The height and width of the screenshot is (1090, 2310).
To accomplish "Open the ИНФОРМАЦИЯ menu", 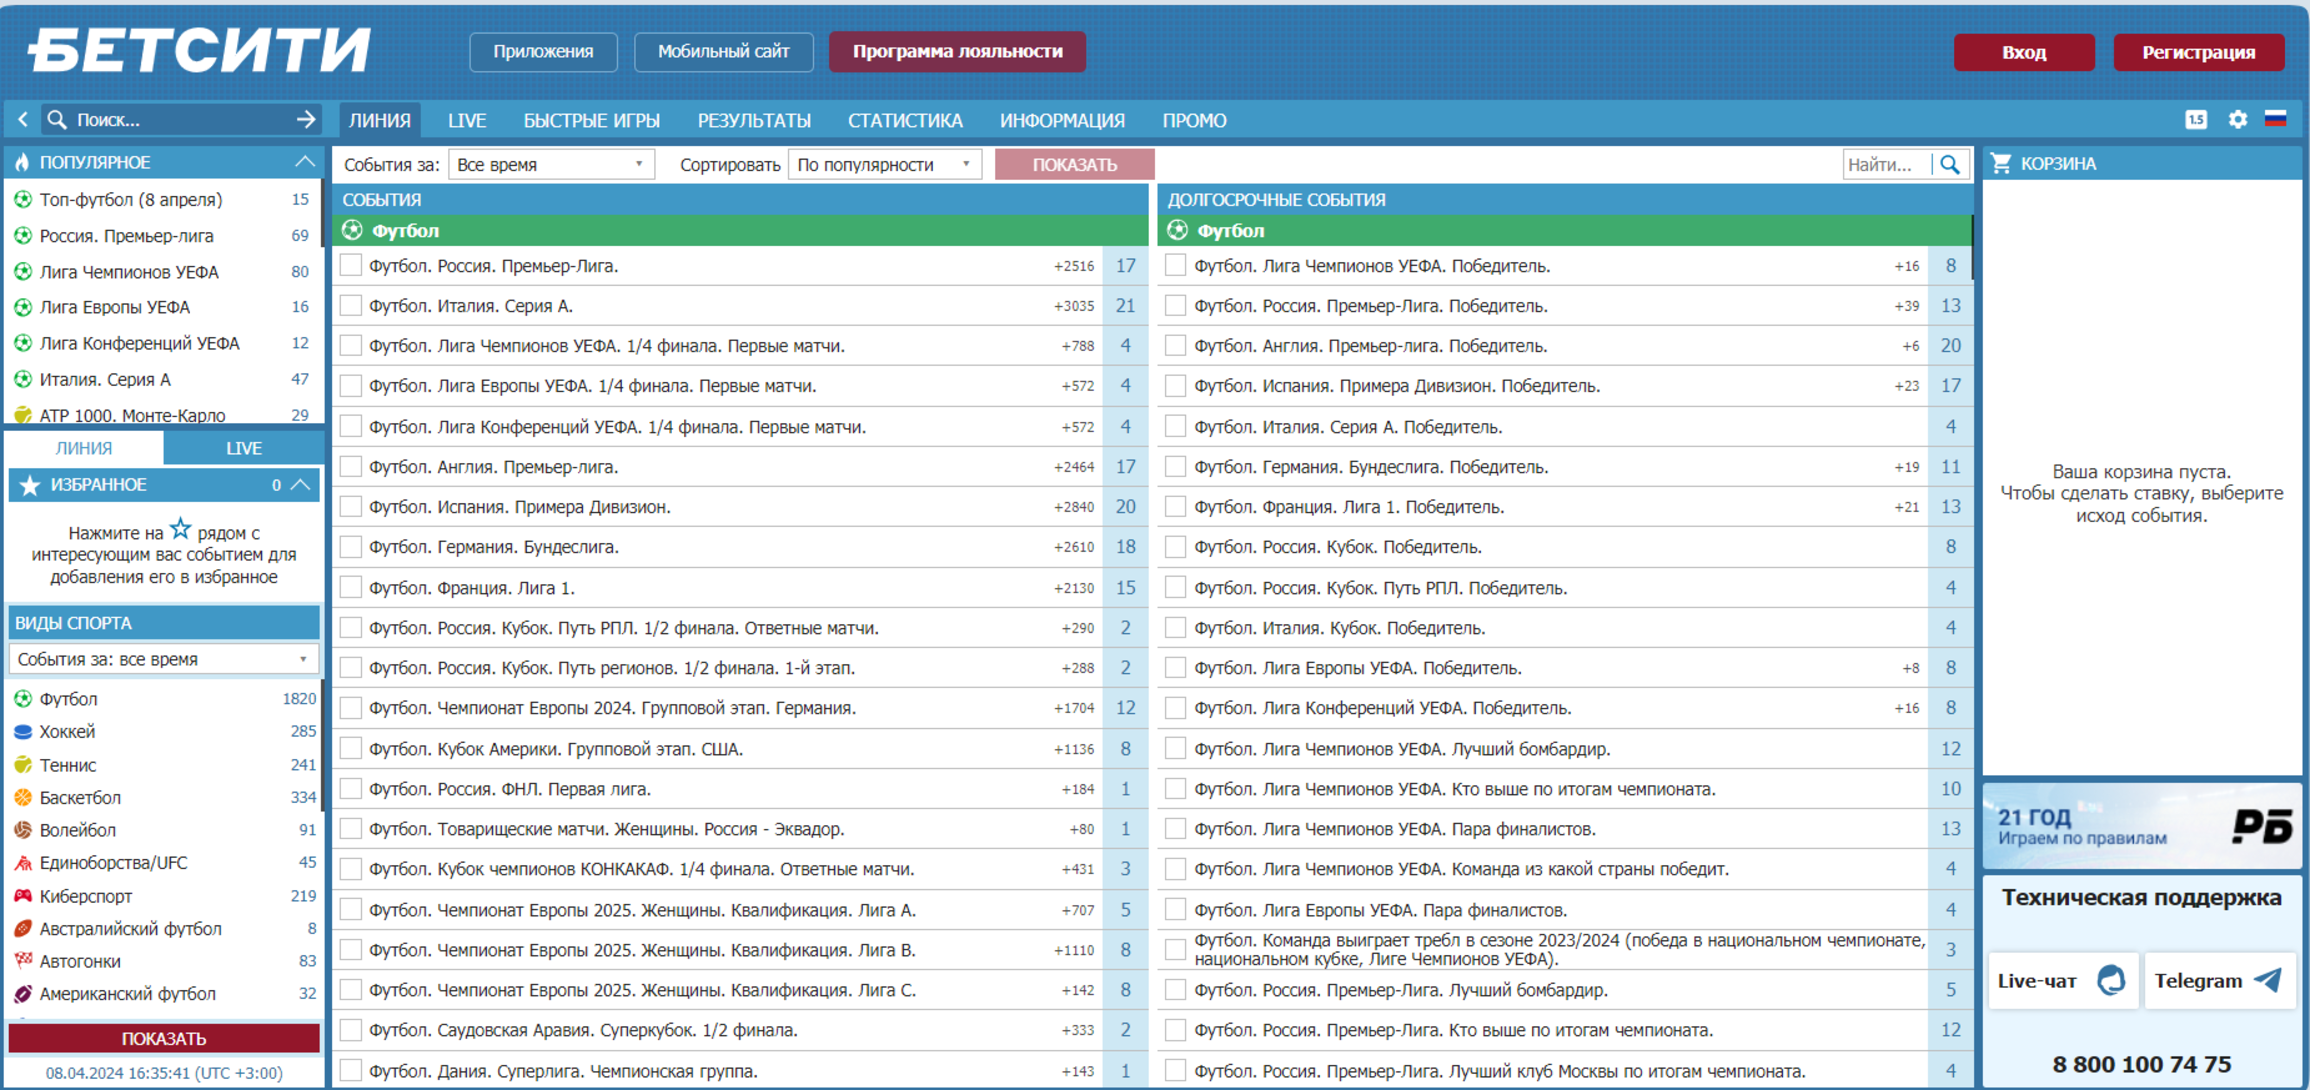I will pyautogui.click(x=1062, y=120).
